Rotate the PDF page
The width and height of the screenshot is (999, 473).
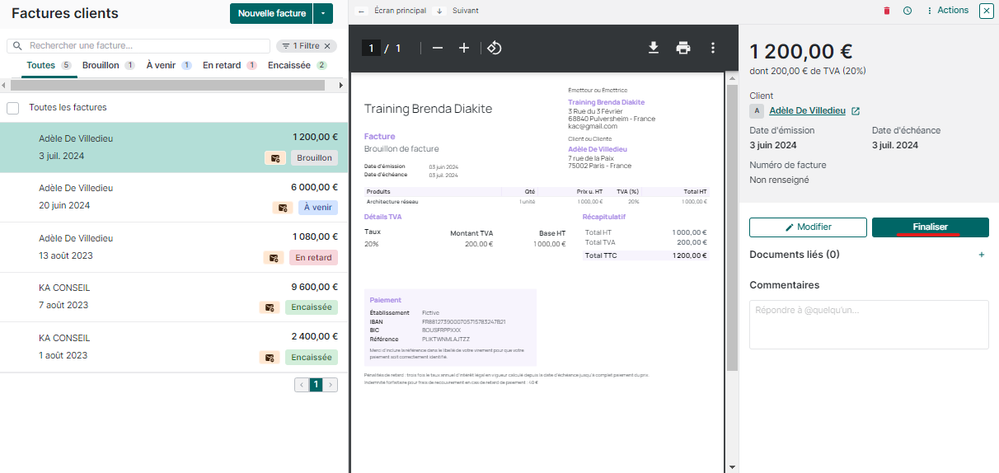click(494, 48)
